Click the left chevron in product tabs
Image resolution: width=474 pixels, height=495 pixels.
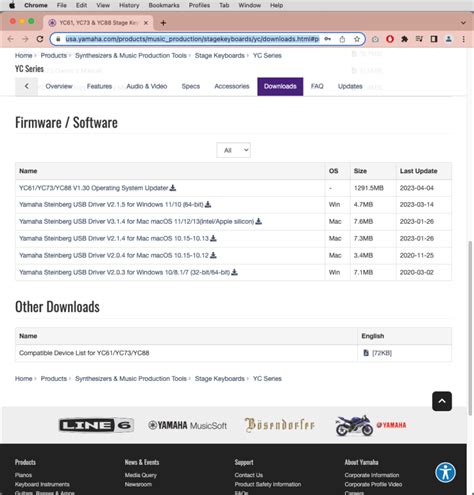pos(26,86)
